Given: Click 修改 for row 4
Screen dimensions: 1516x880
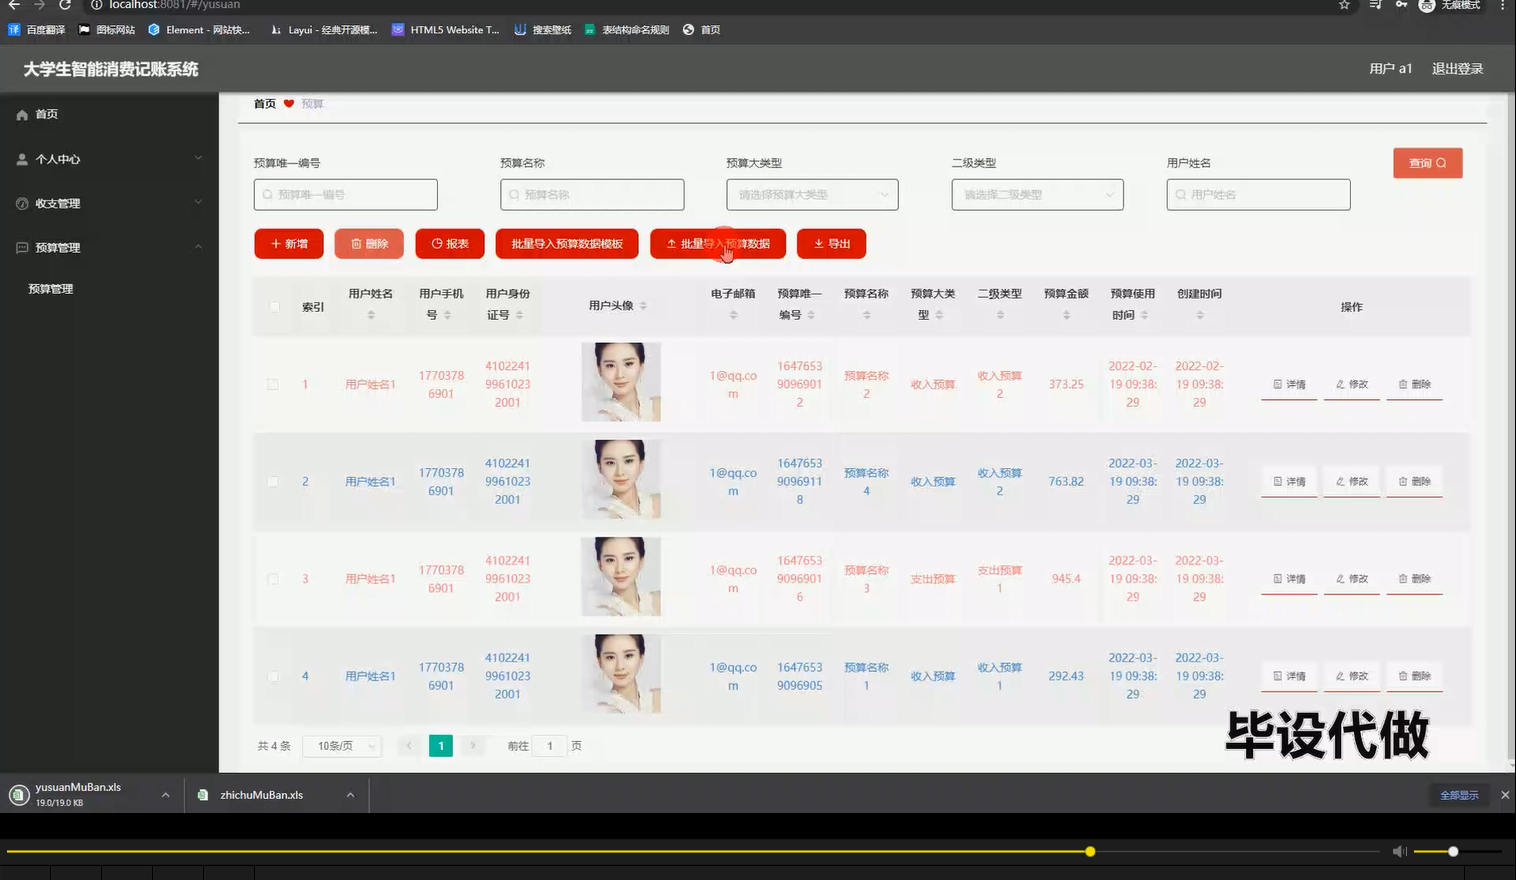Looking at the screenshot, I should click(1352, 676).
